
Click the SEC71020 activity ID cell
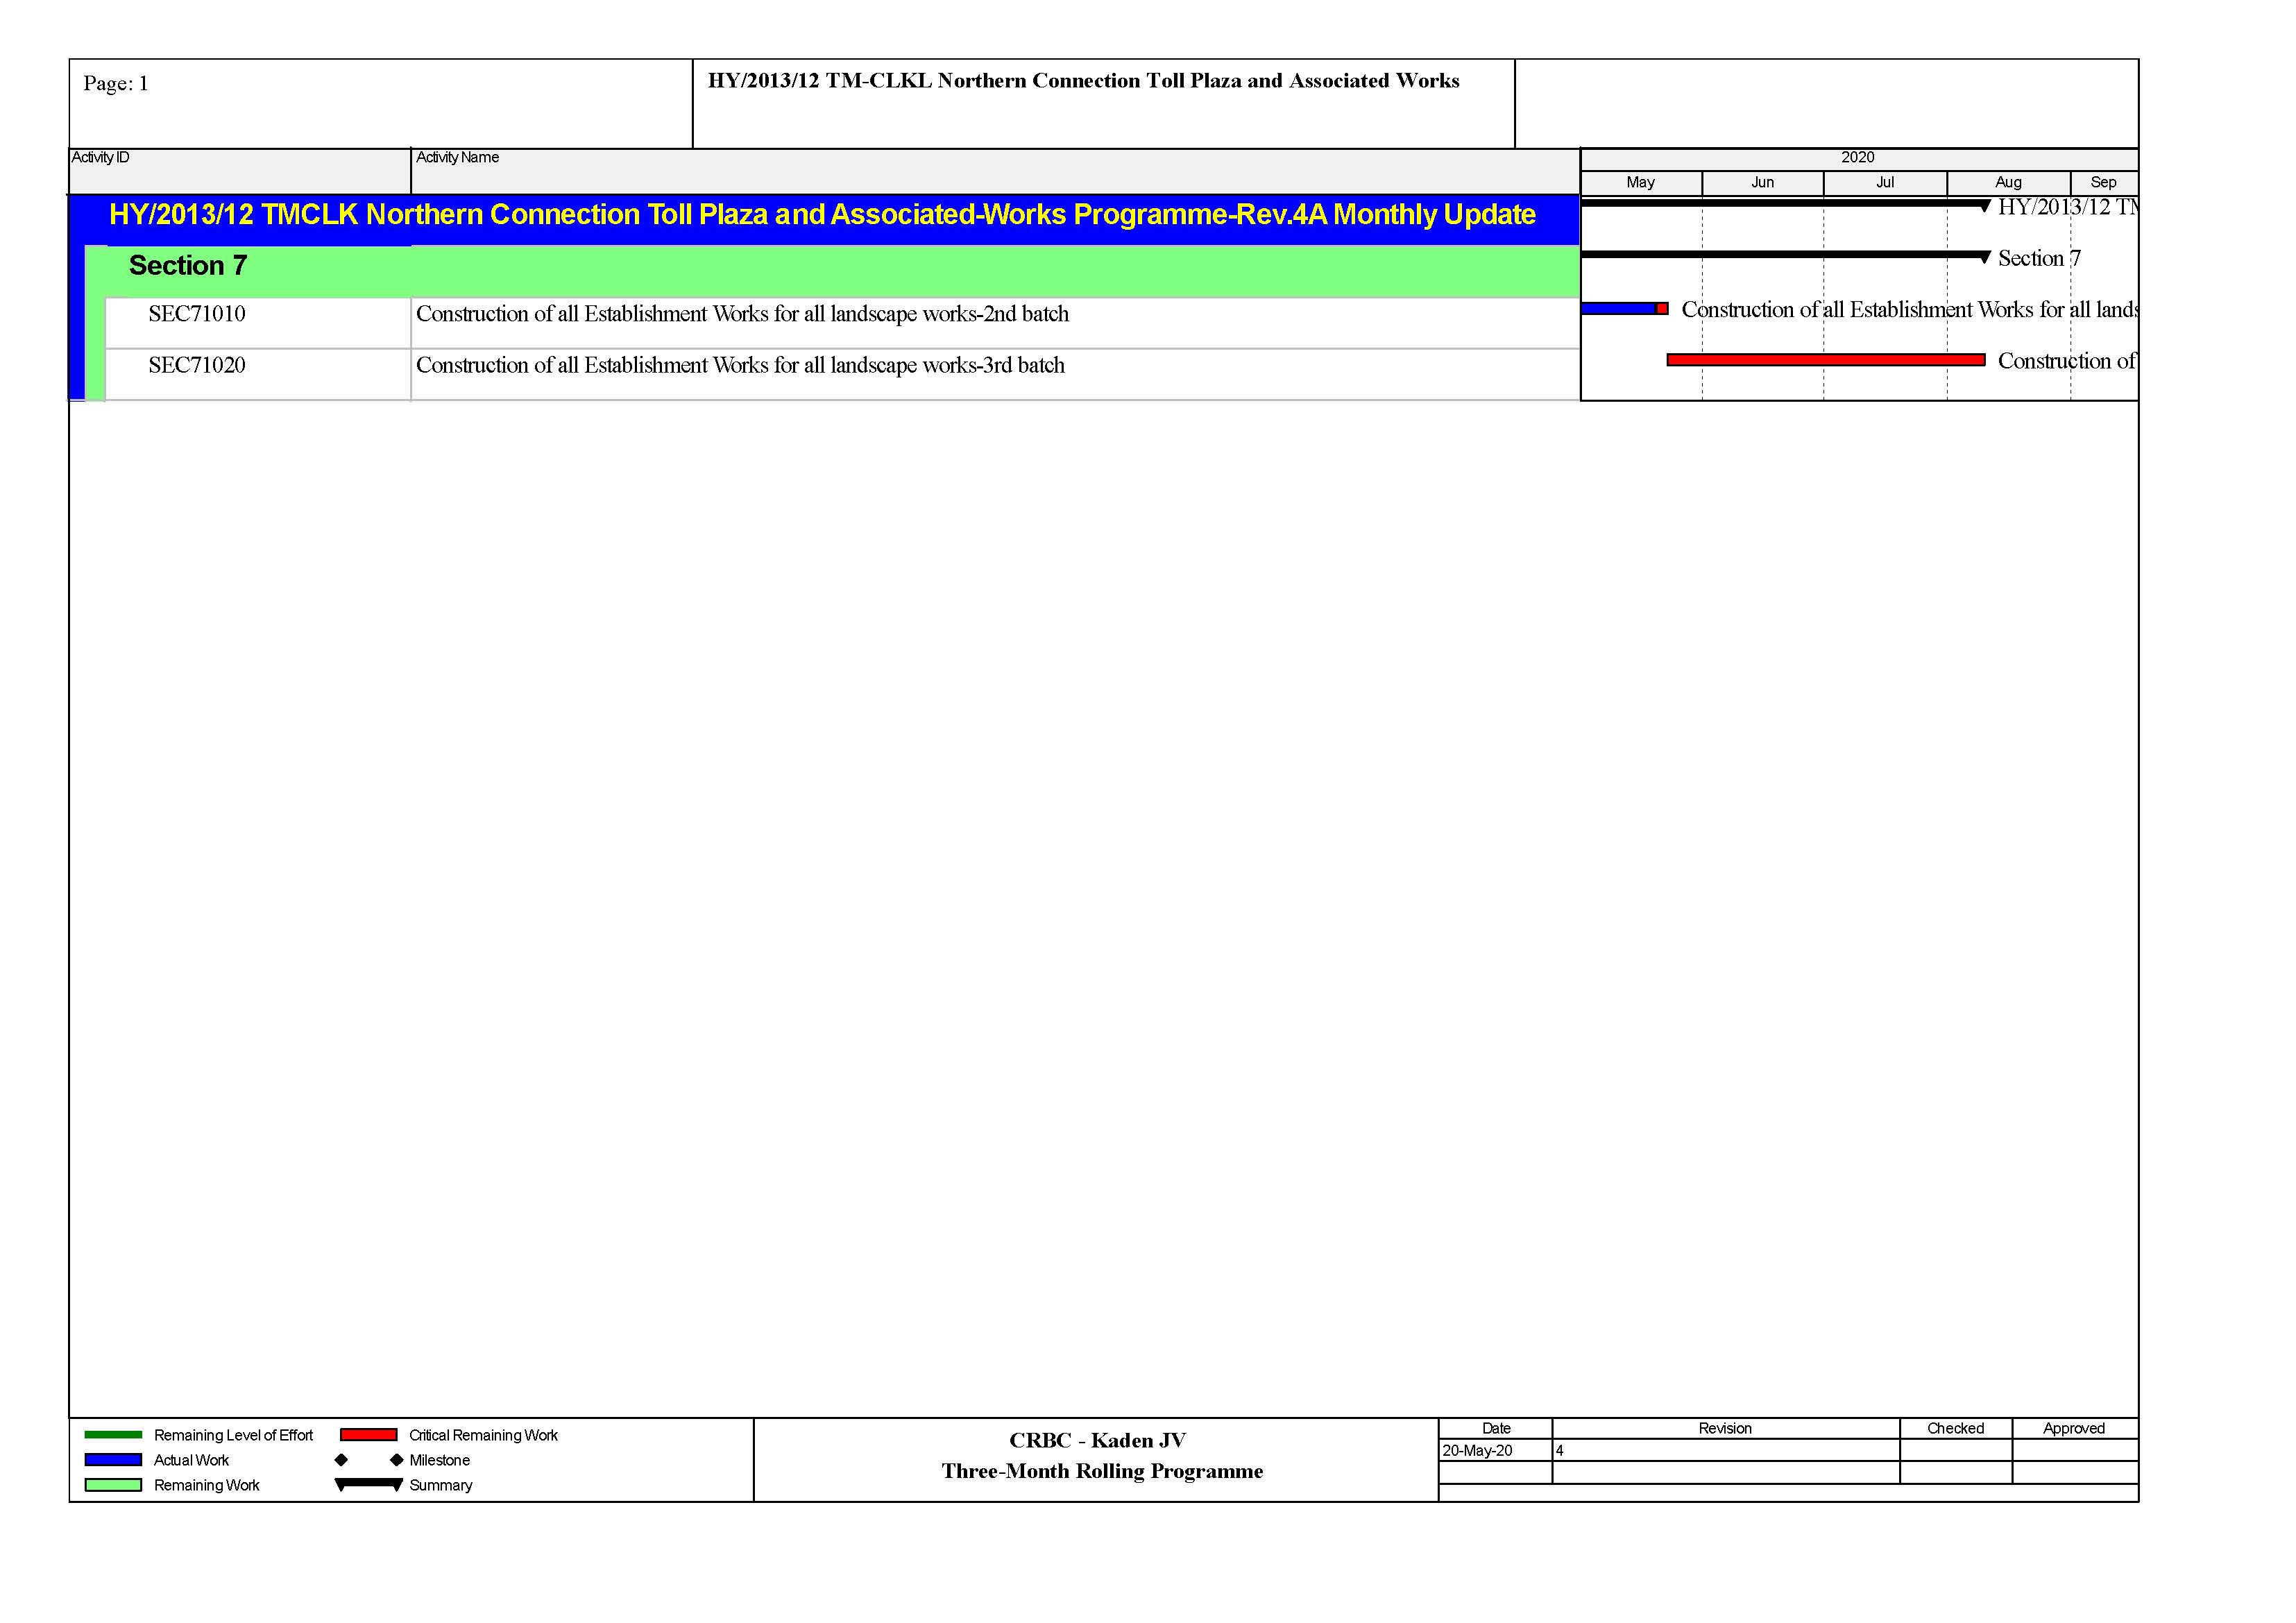click(x=197, y=366)
